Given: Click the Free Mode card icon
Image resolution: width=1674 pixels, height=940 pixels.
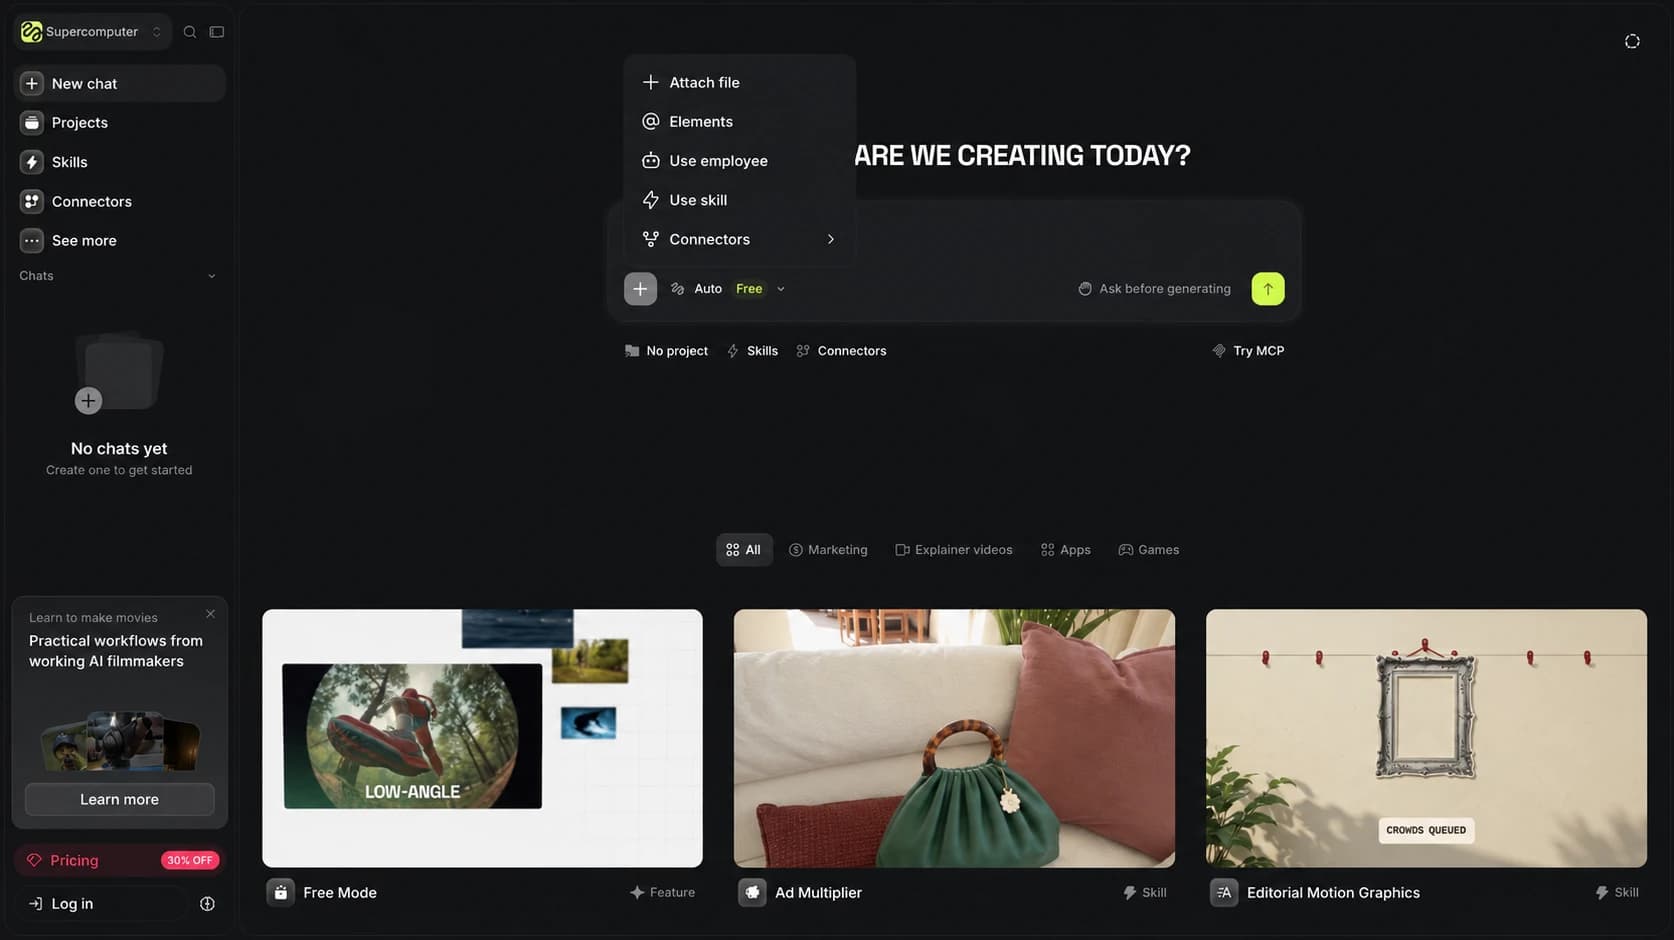Looking at the screenshot, I should [x=281, y=893].
